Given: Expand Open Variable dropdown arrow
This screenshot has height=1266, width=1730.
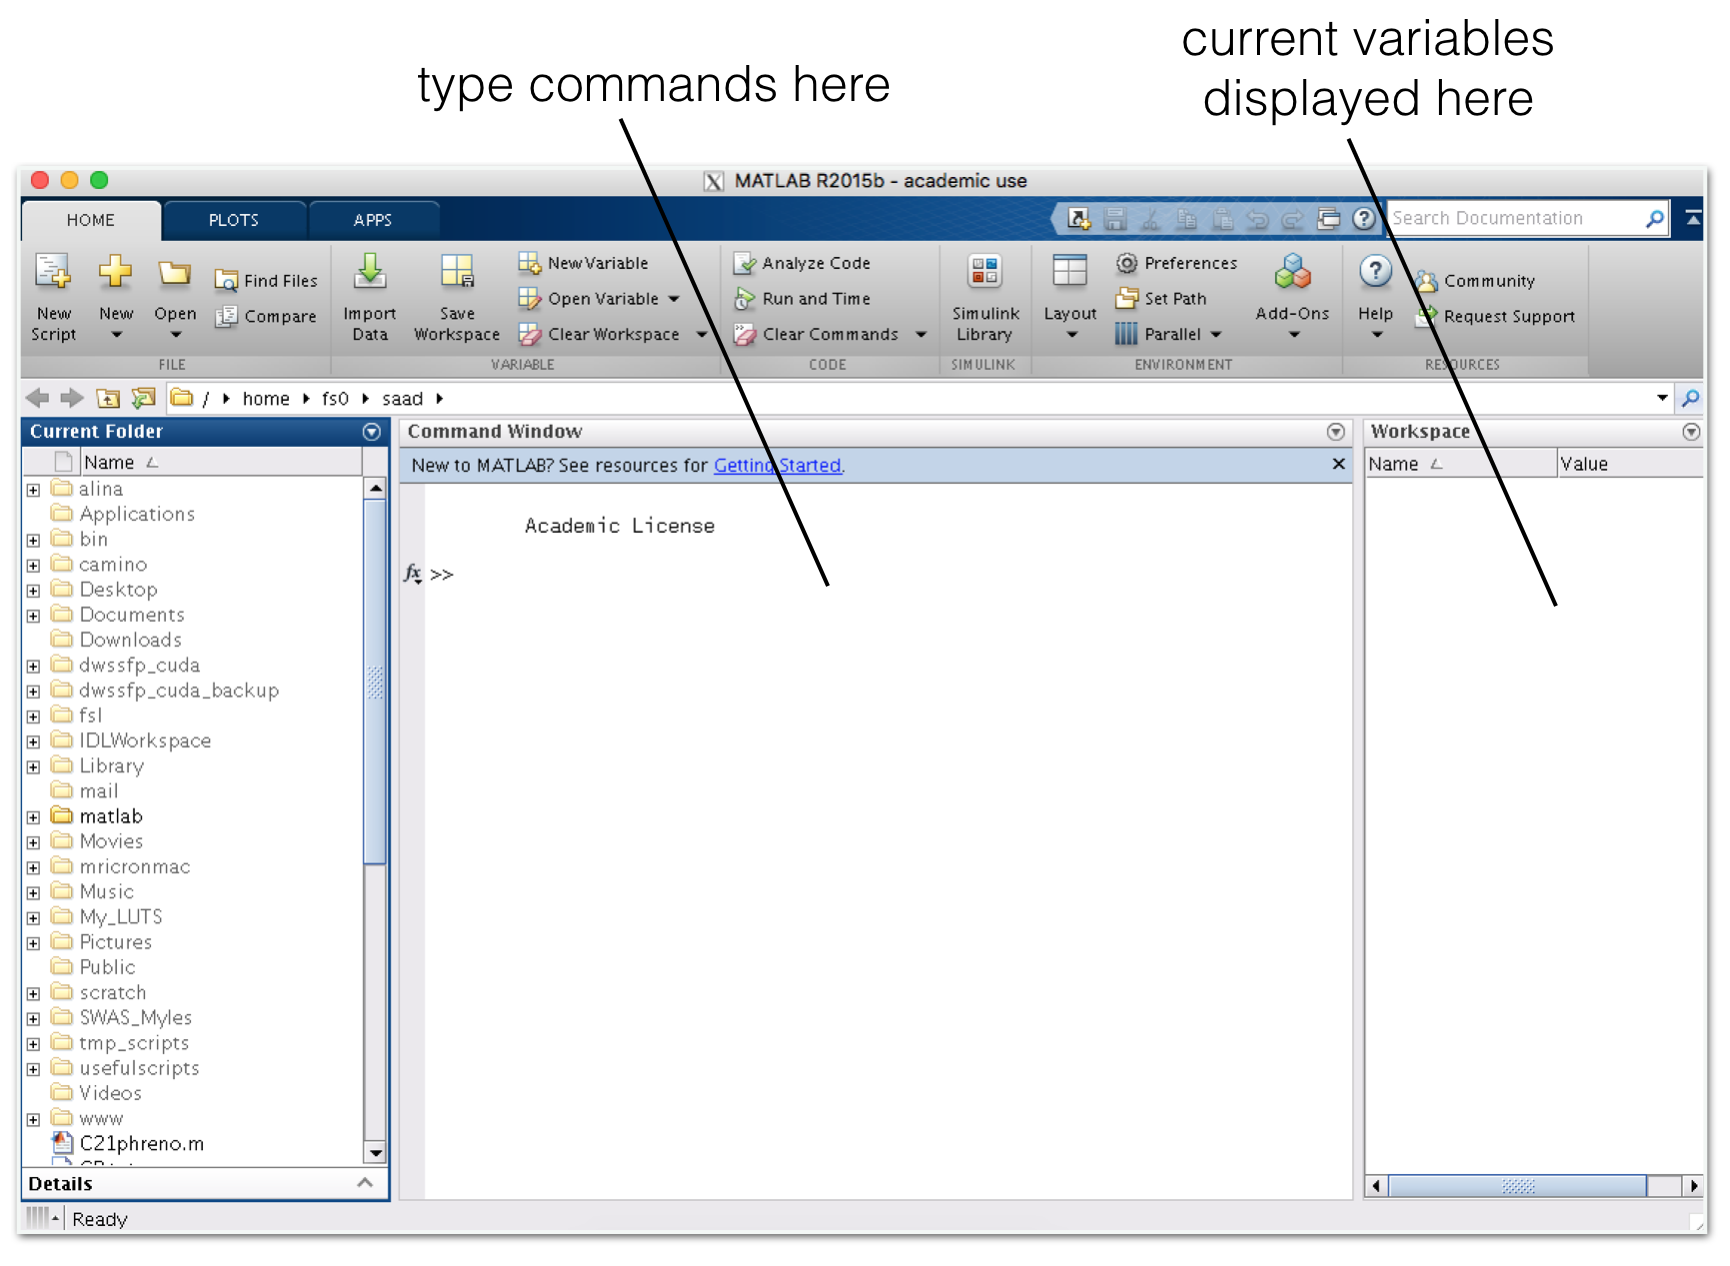Looking at the screenshot, I should pyautogui.click(x=674, y=299).
